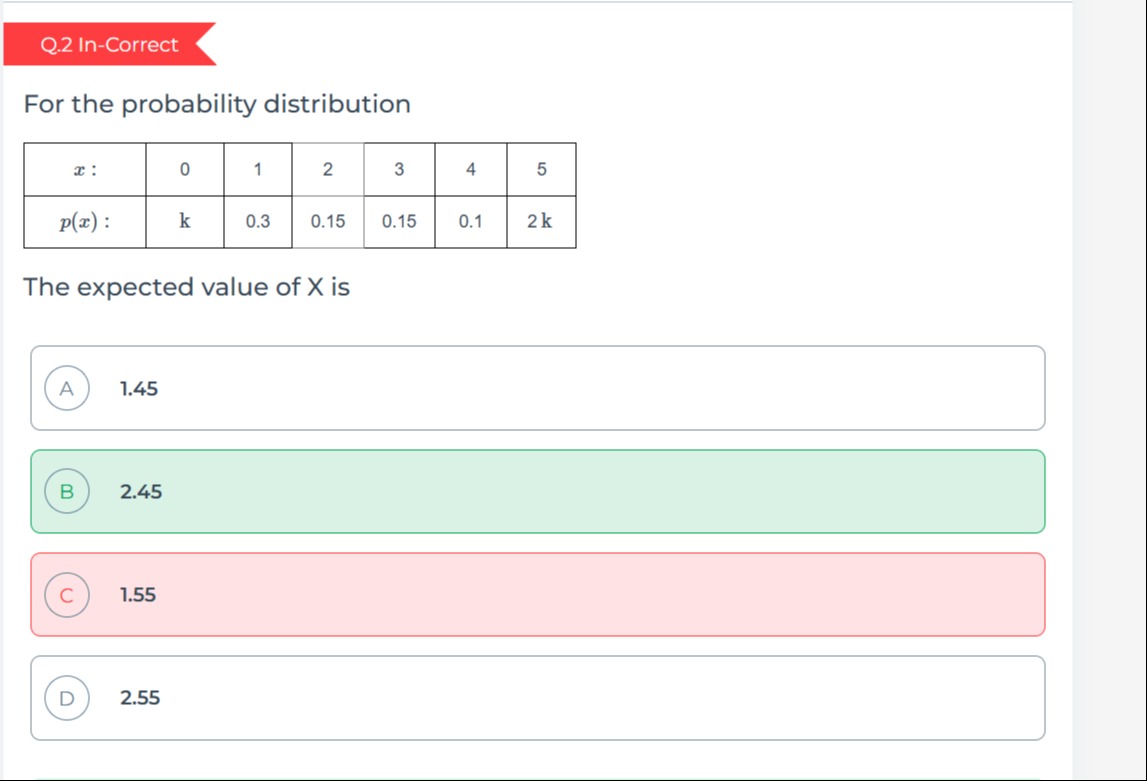This screenshot has height=781, width=1147.
Task: Choose the answer 2.55
Action: [538, 698]
